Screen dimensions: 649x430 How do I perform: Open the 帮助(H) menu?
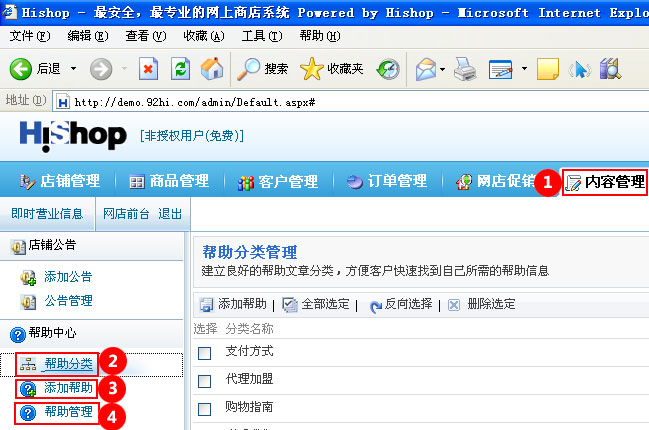point(320,36)
